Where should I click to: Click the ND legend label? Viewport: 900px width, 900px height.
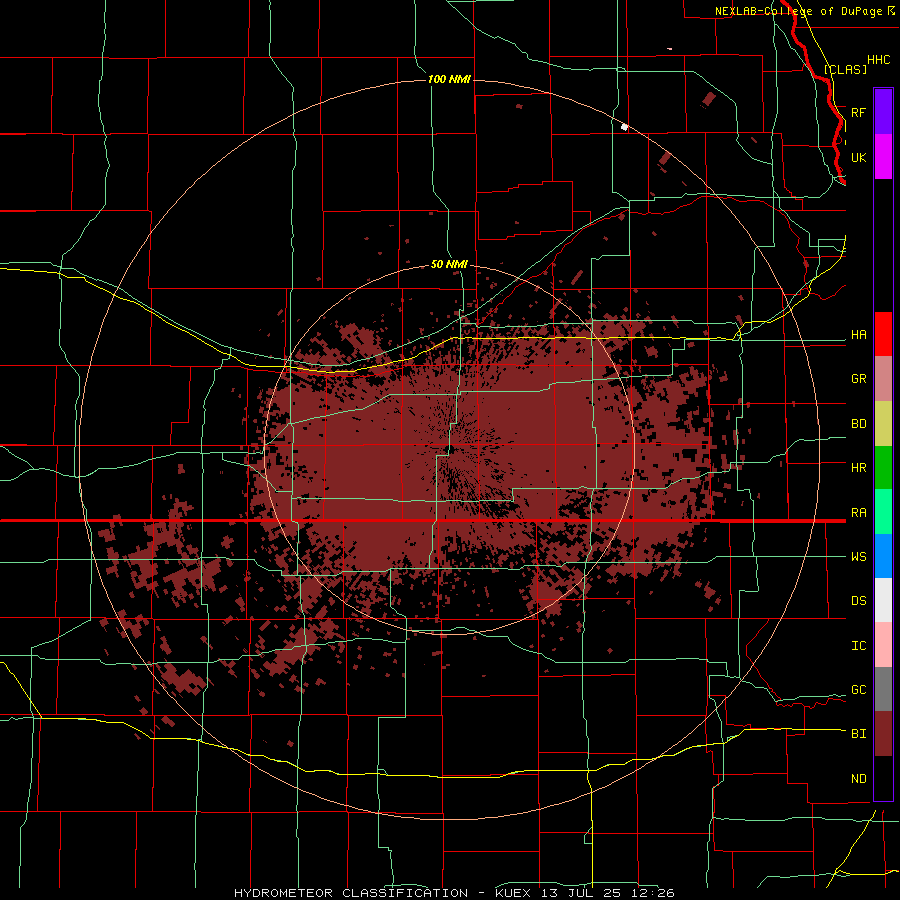858,779
